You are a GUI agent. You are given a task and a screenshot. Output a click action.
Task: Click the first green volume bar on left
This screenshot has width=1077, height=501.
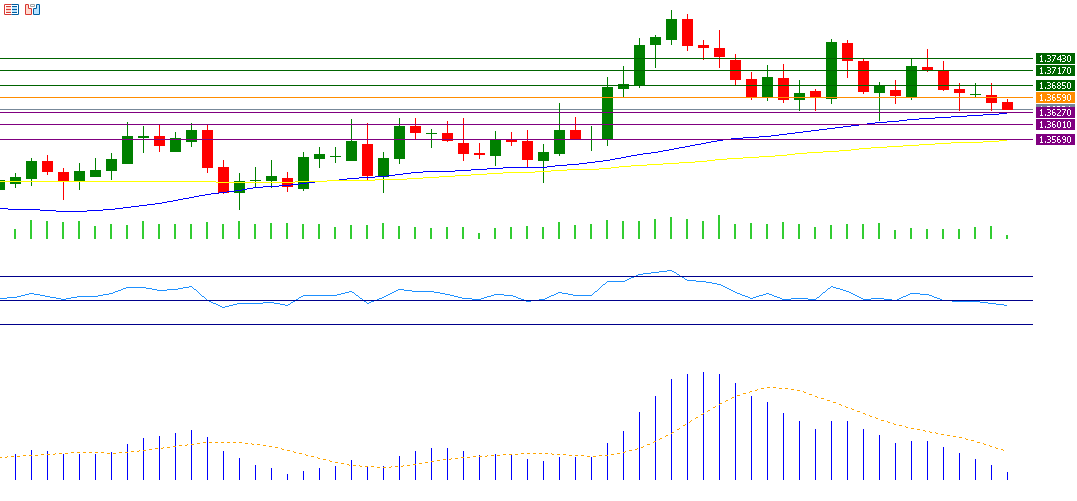(x=15, y=232)
